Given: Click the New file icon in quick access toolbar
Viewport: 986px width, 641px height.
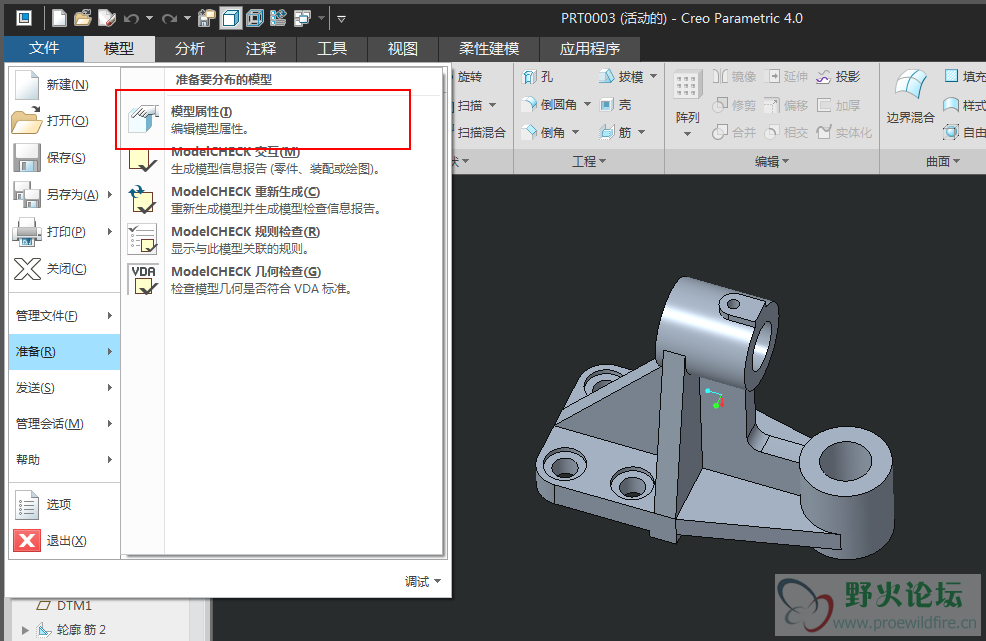Looking at the screenshot, I should click(59, 18).
